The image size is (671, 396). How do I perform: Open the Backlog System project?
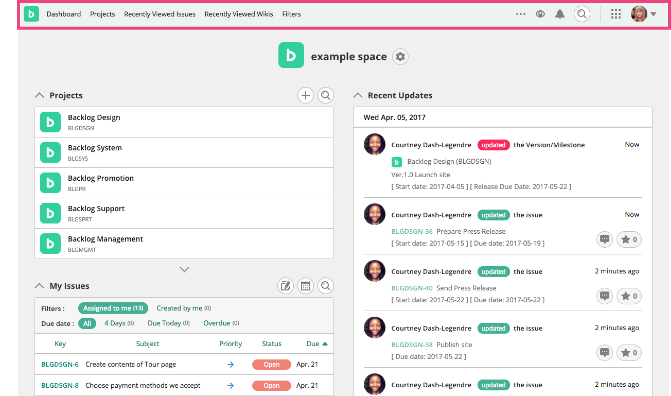click(95, 148)
